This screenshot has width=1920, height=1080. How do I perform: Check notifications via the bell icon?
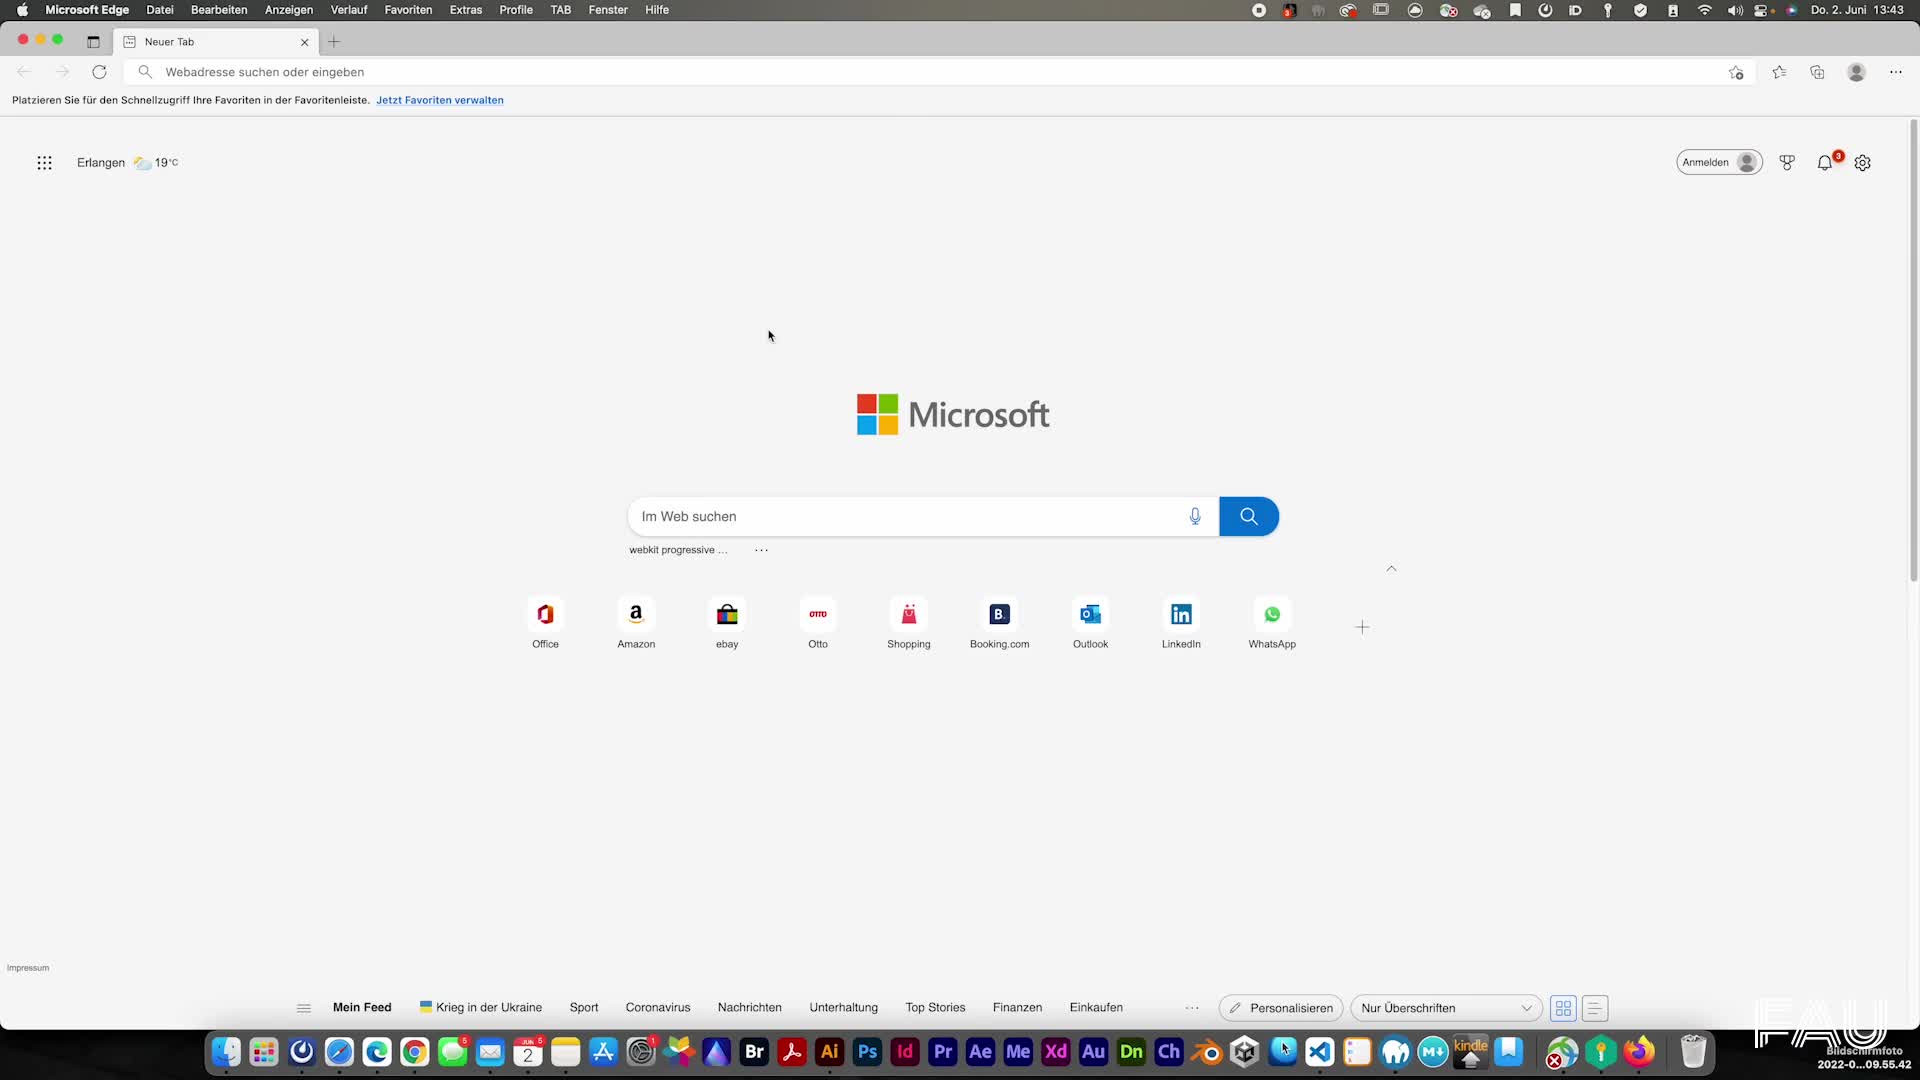click(1825, 163)
